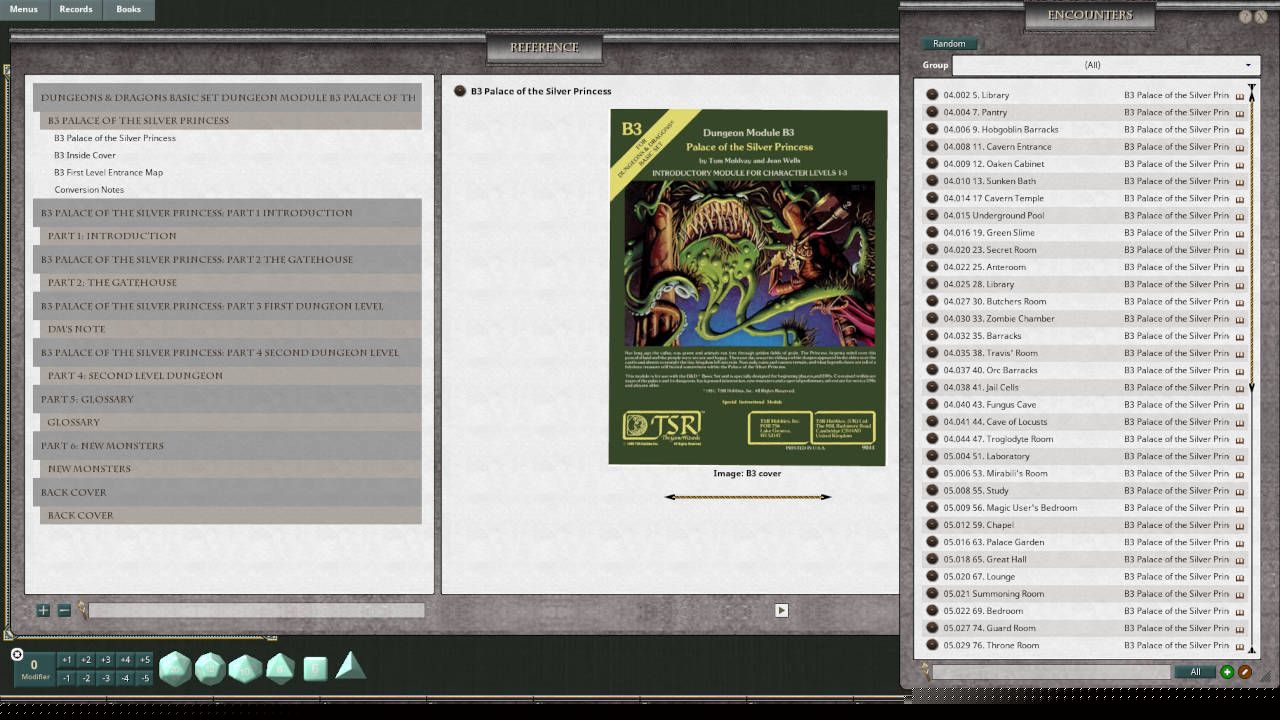Open the 11. Cavern Entrance link icon
Viewport: 1280px width, 720px height.
pos(932,146)
